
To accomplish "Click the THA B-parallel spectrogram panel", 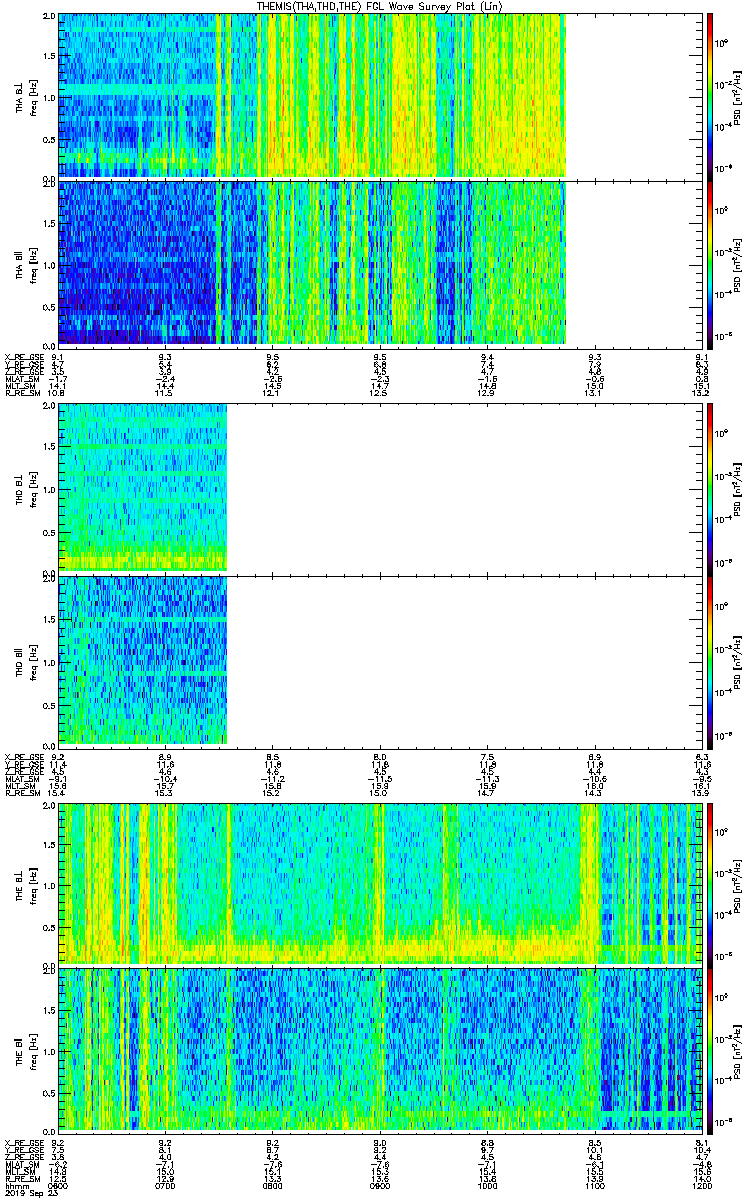I will coord(380,264).
